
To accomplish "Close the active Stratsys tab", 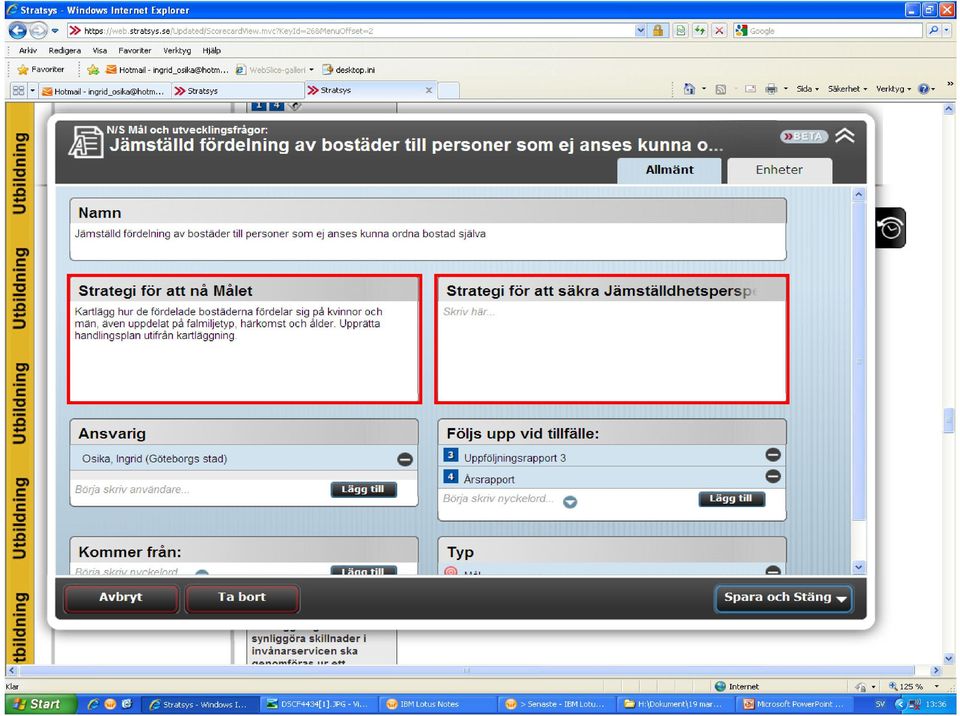I will tap(429, 90).
